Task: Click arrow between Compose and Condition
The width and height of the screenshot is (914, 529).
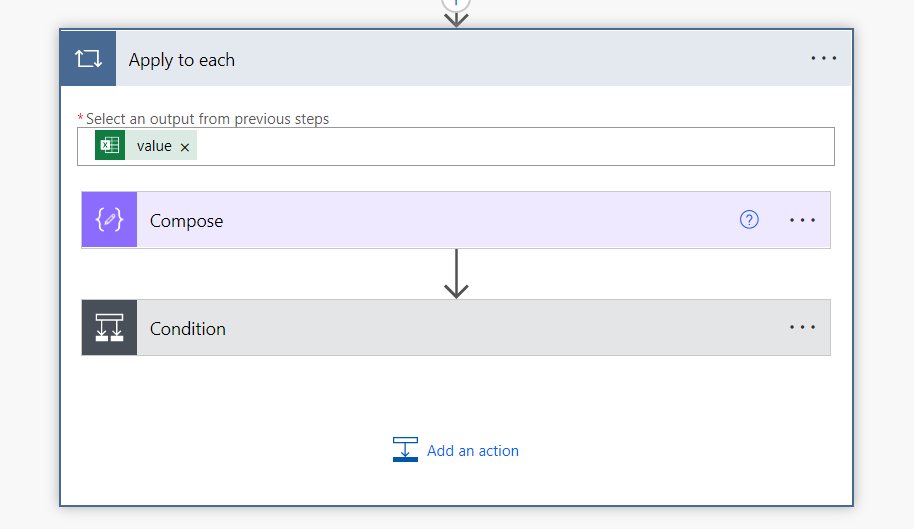Action: pos(456,274)
